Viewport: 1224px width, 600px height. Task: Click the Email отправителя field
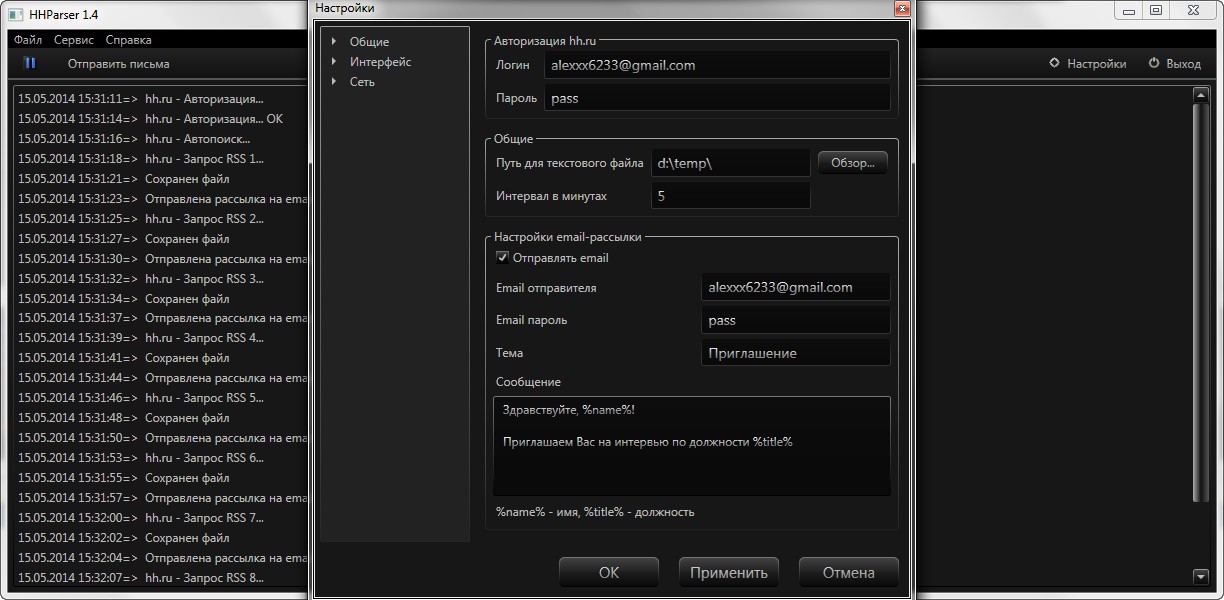coord(795,287)
